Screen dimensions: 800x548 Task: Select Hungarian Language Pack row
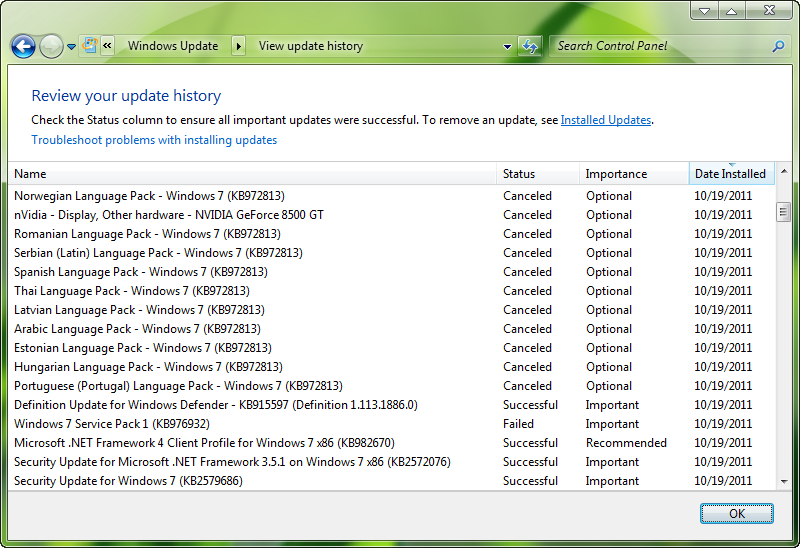tap(392, 367)
